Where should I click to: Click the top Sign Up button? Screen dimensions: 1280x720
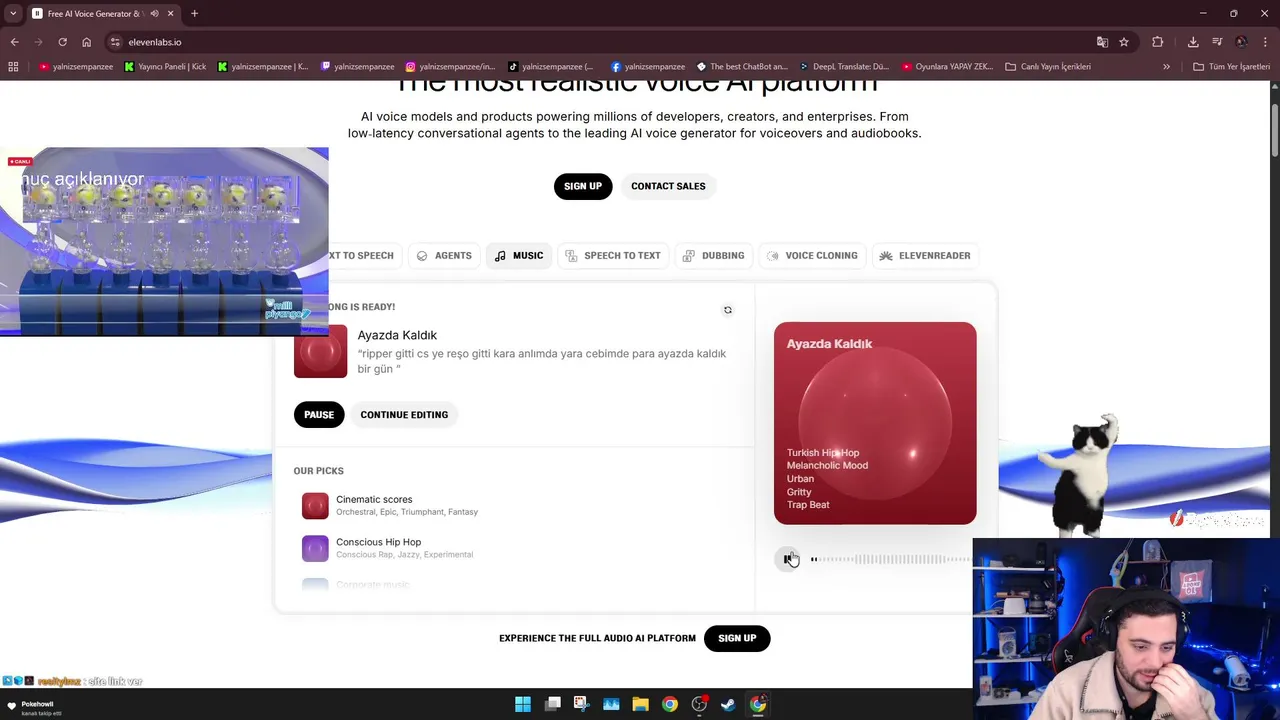[583, 186]
